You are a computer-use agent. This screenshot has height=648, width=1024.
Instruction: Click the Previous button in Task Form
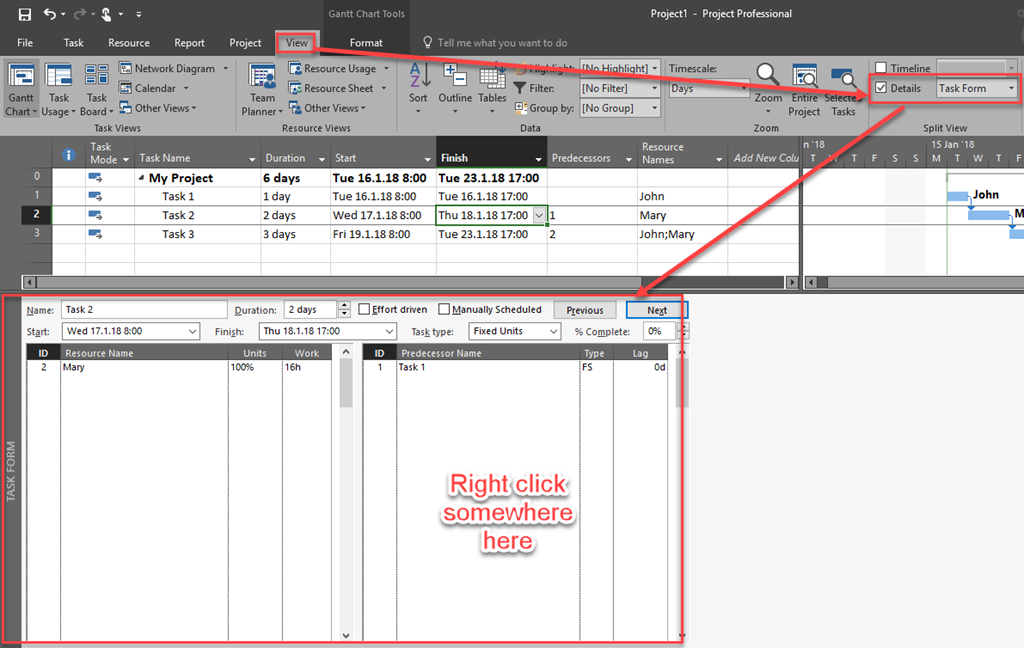(x=584, y=310)
